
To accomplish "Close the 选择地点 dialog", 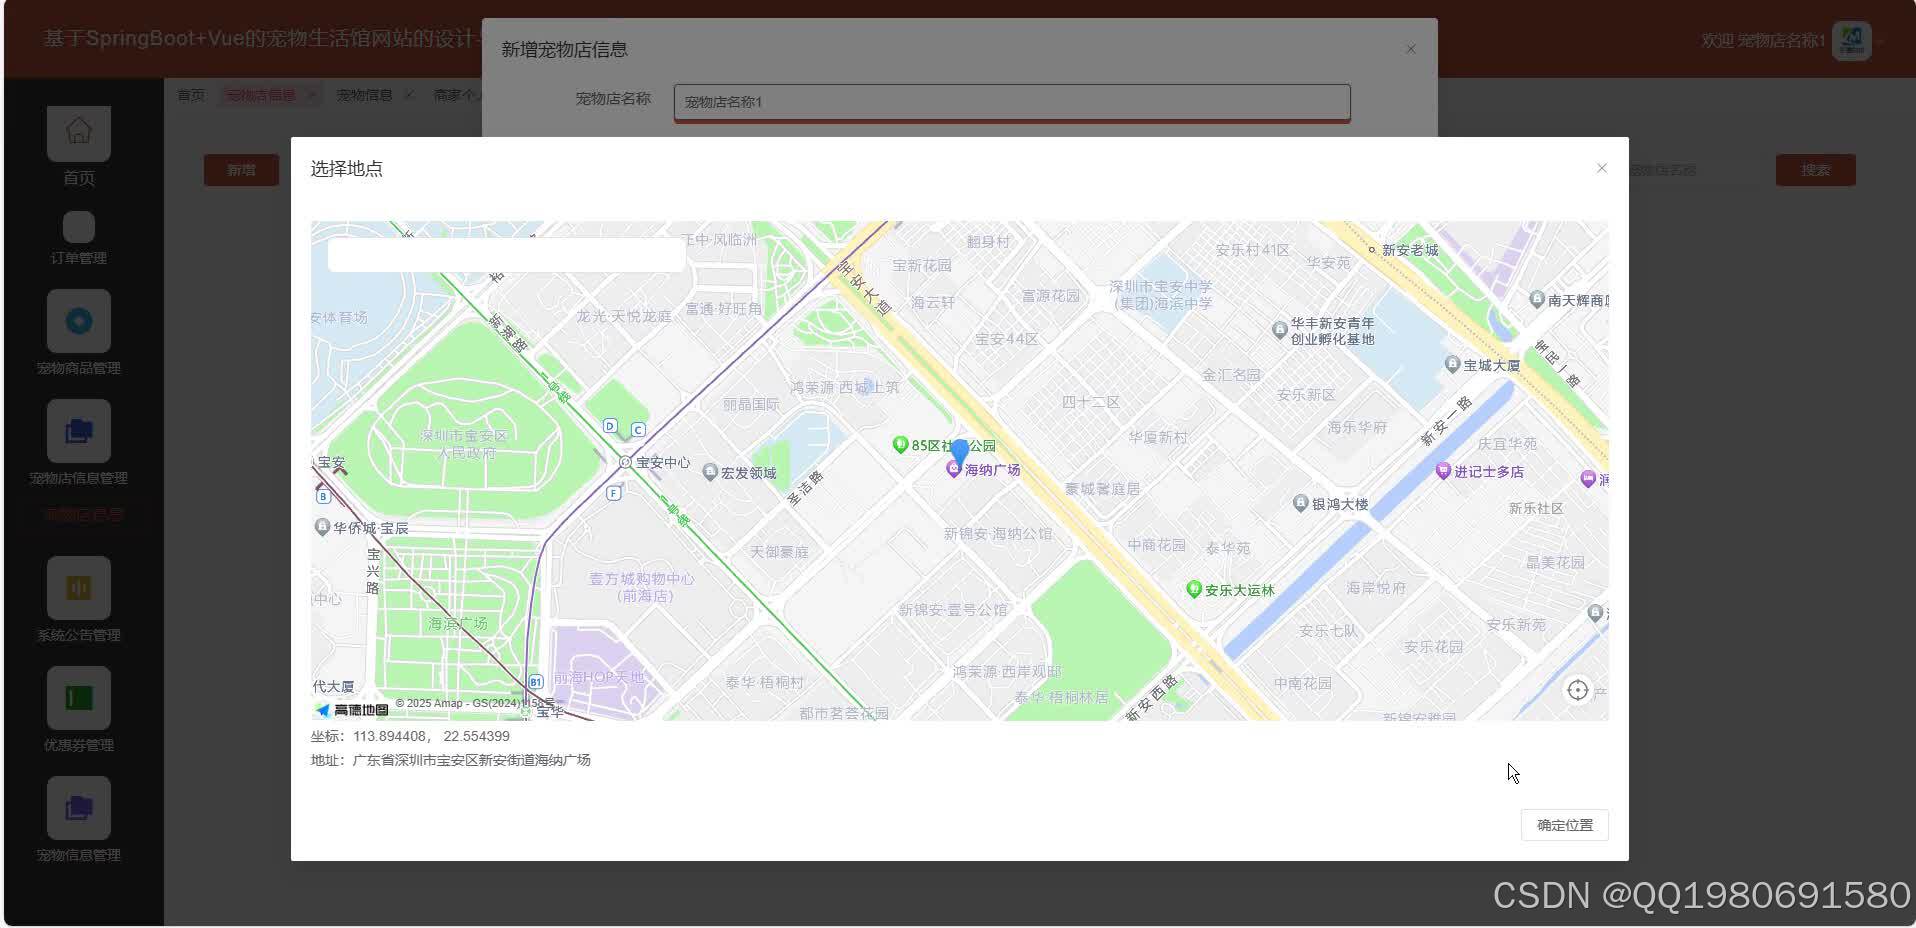I will (1602, 168).
